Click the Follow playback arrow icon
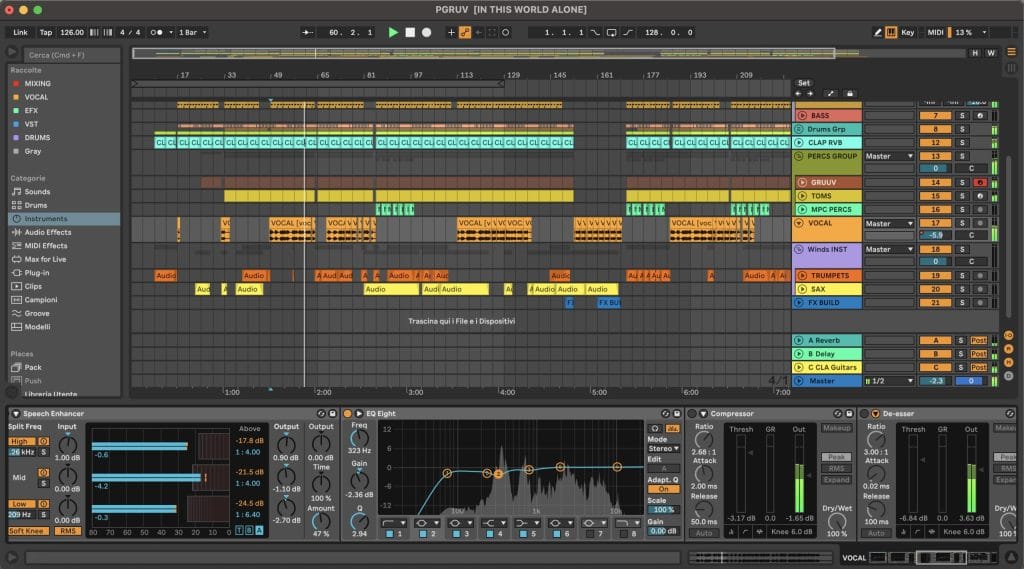The height and width of the screenshot is (569, 1024). click(307, 32)
